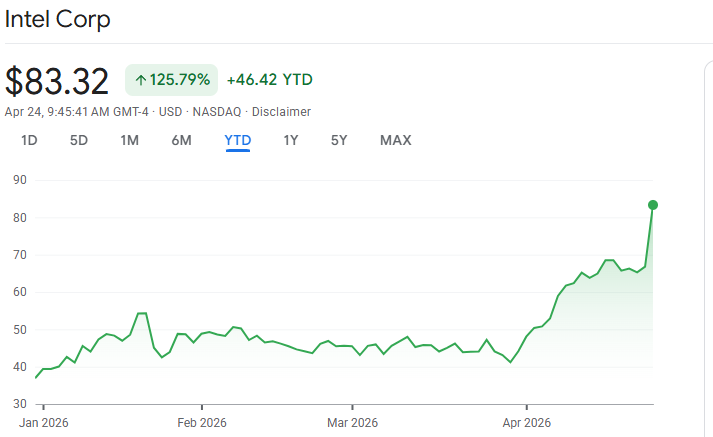The width and height of the screenshot is (713, 437).
Task: Click the $83.32 price value
Action: coord(57,81)
